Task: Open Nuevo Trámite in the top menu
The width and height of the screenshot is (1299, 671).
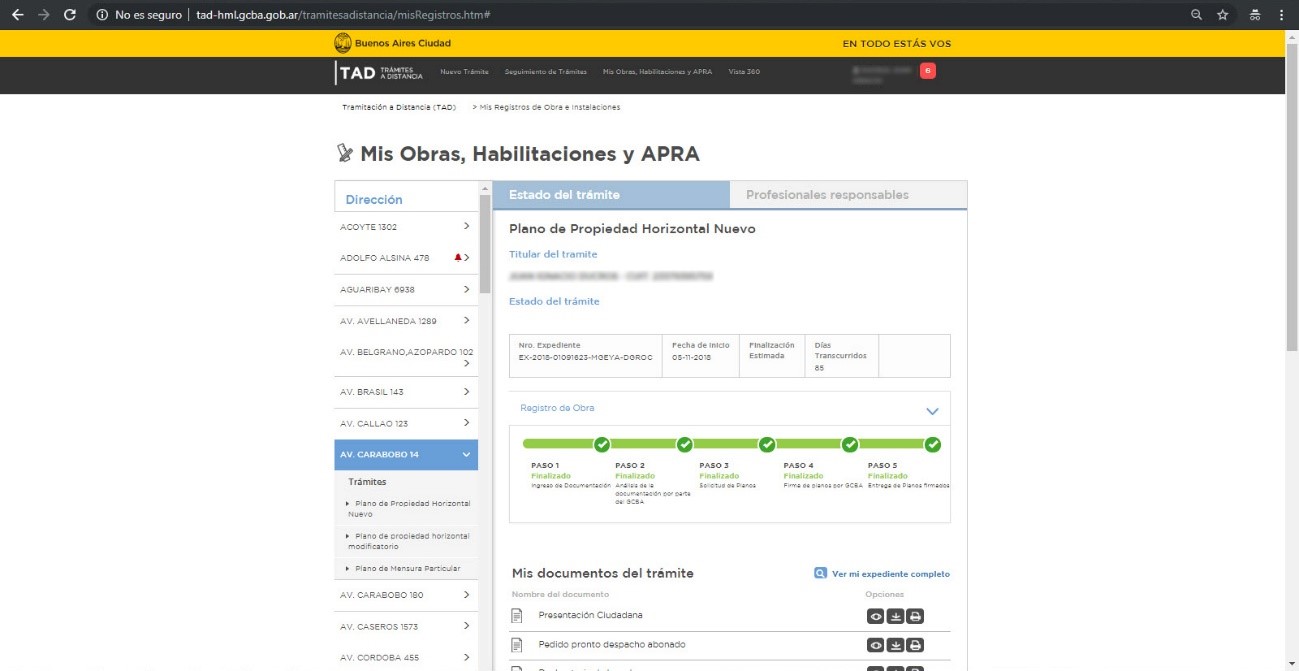Action: pyautogui.click(x=464, y=72)
